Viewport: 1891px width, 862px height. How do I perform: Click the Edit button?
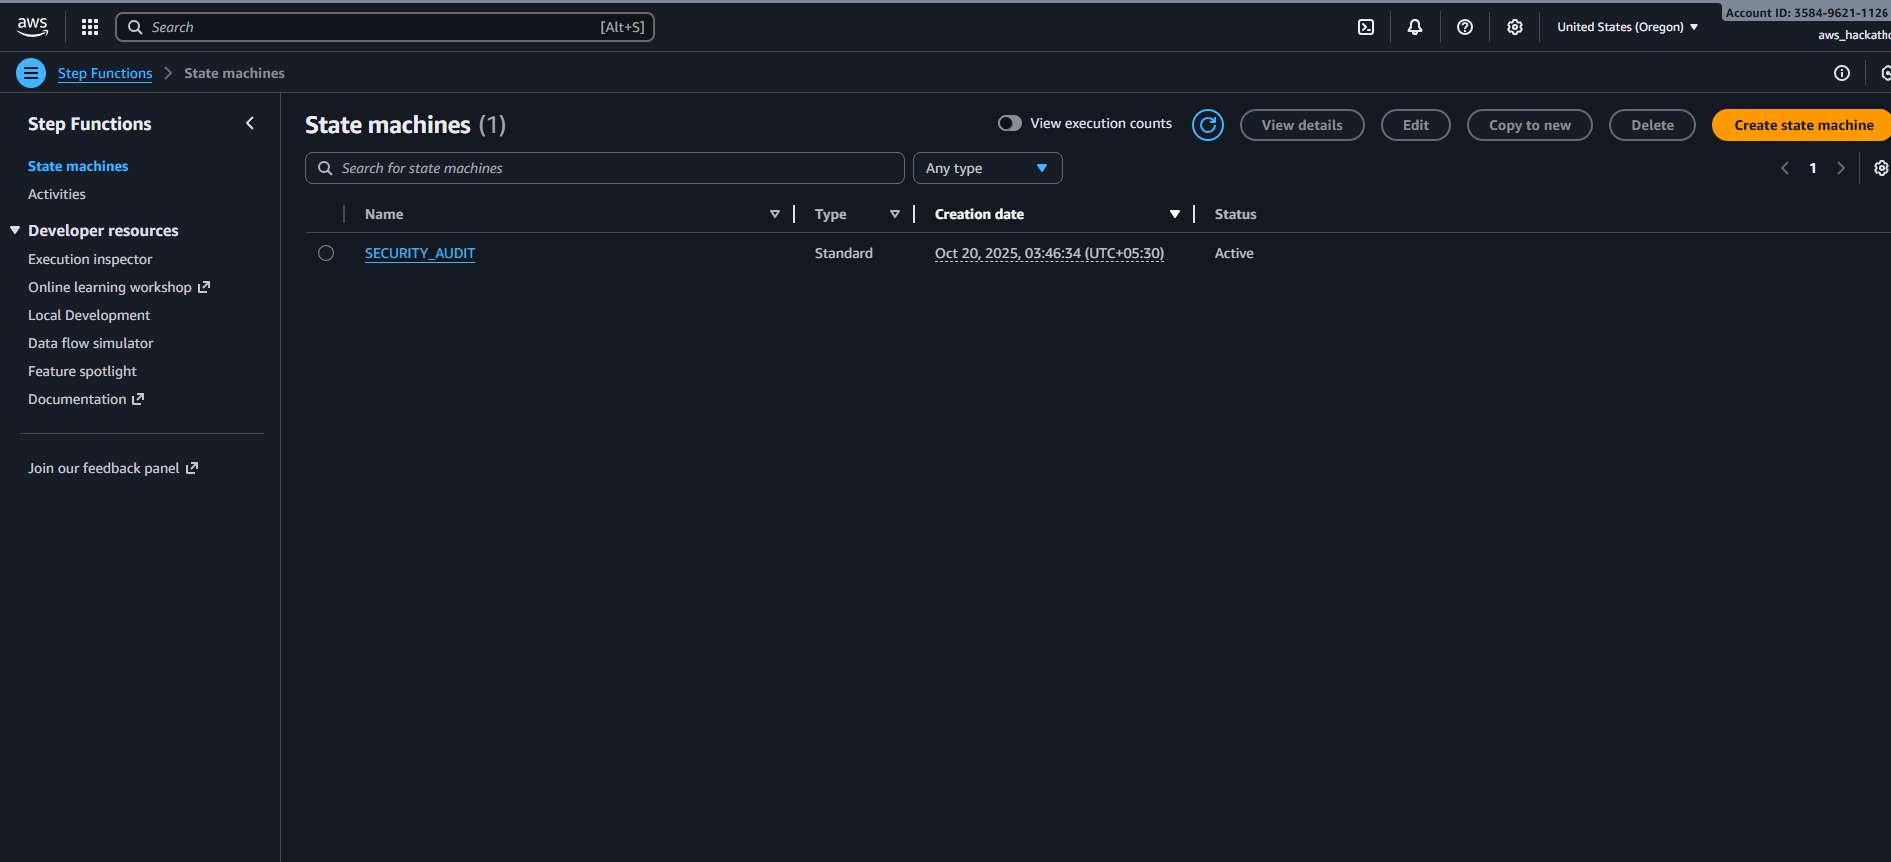point(1416,125)
